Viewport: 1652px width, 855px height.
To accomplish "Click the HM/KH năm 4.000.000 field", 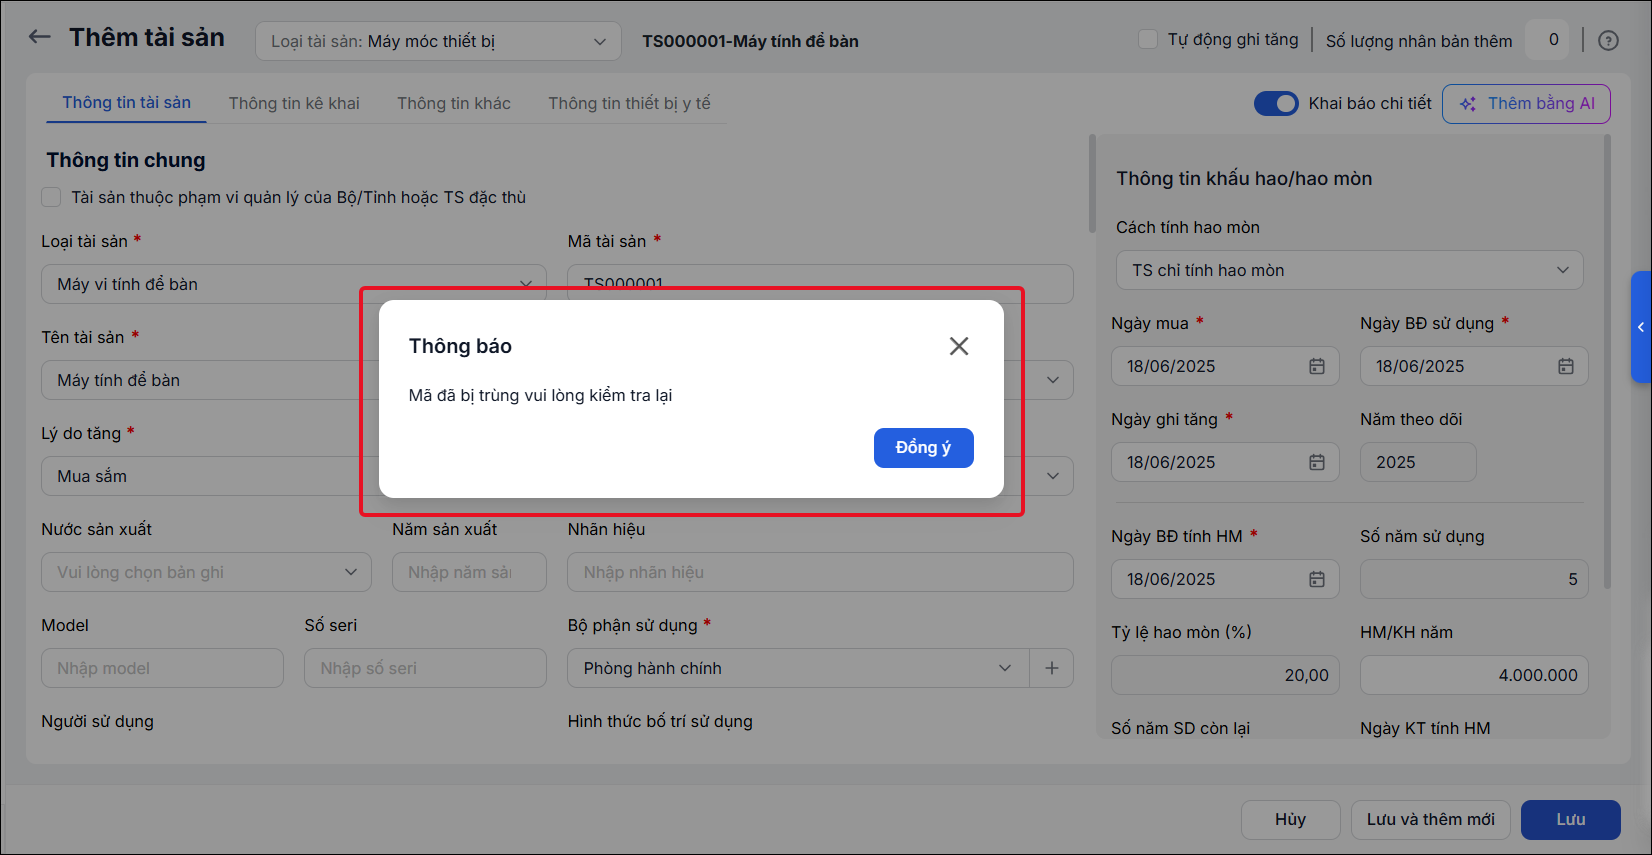I will (x=1474, y=675).
